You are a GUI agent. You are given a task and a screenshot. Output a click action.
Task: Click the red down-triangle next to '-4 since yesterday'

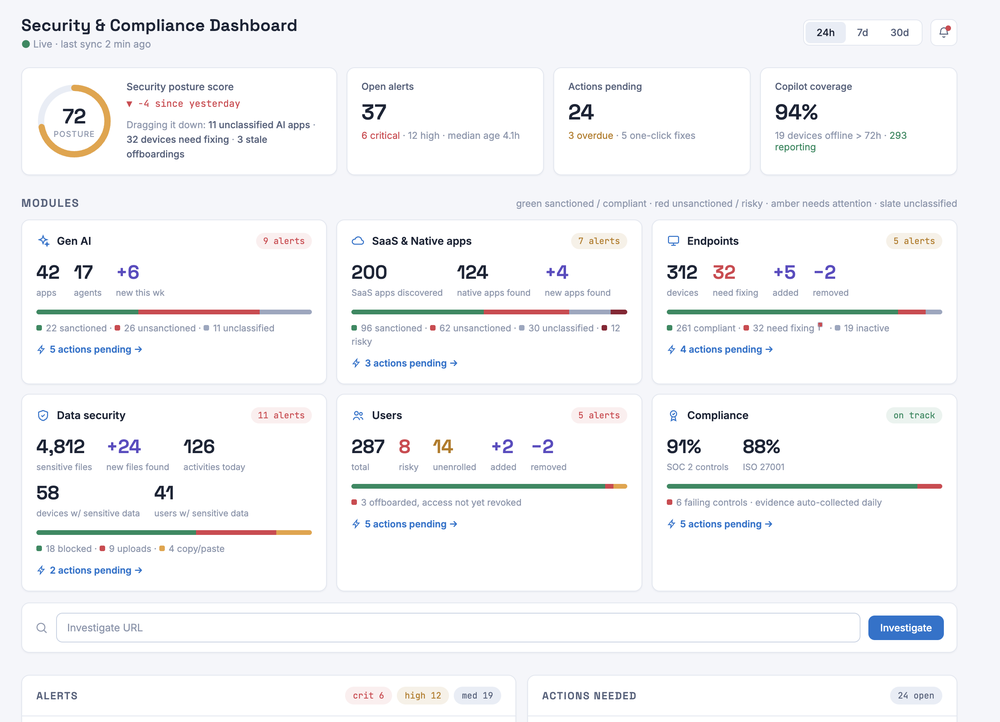[x=129, y=104]
